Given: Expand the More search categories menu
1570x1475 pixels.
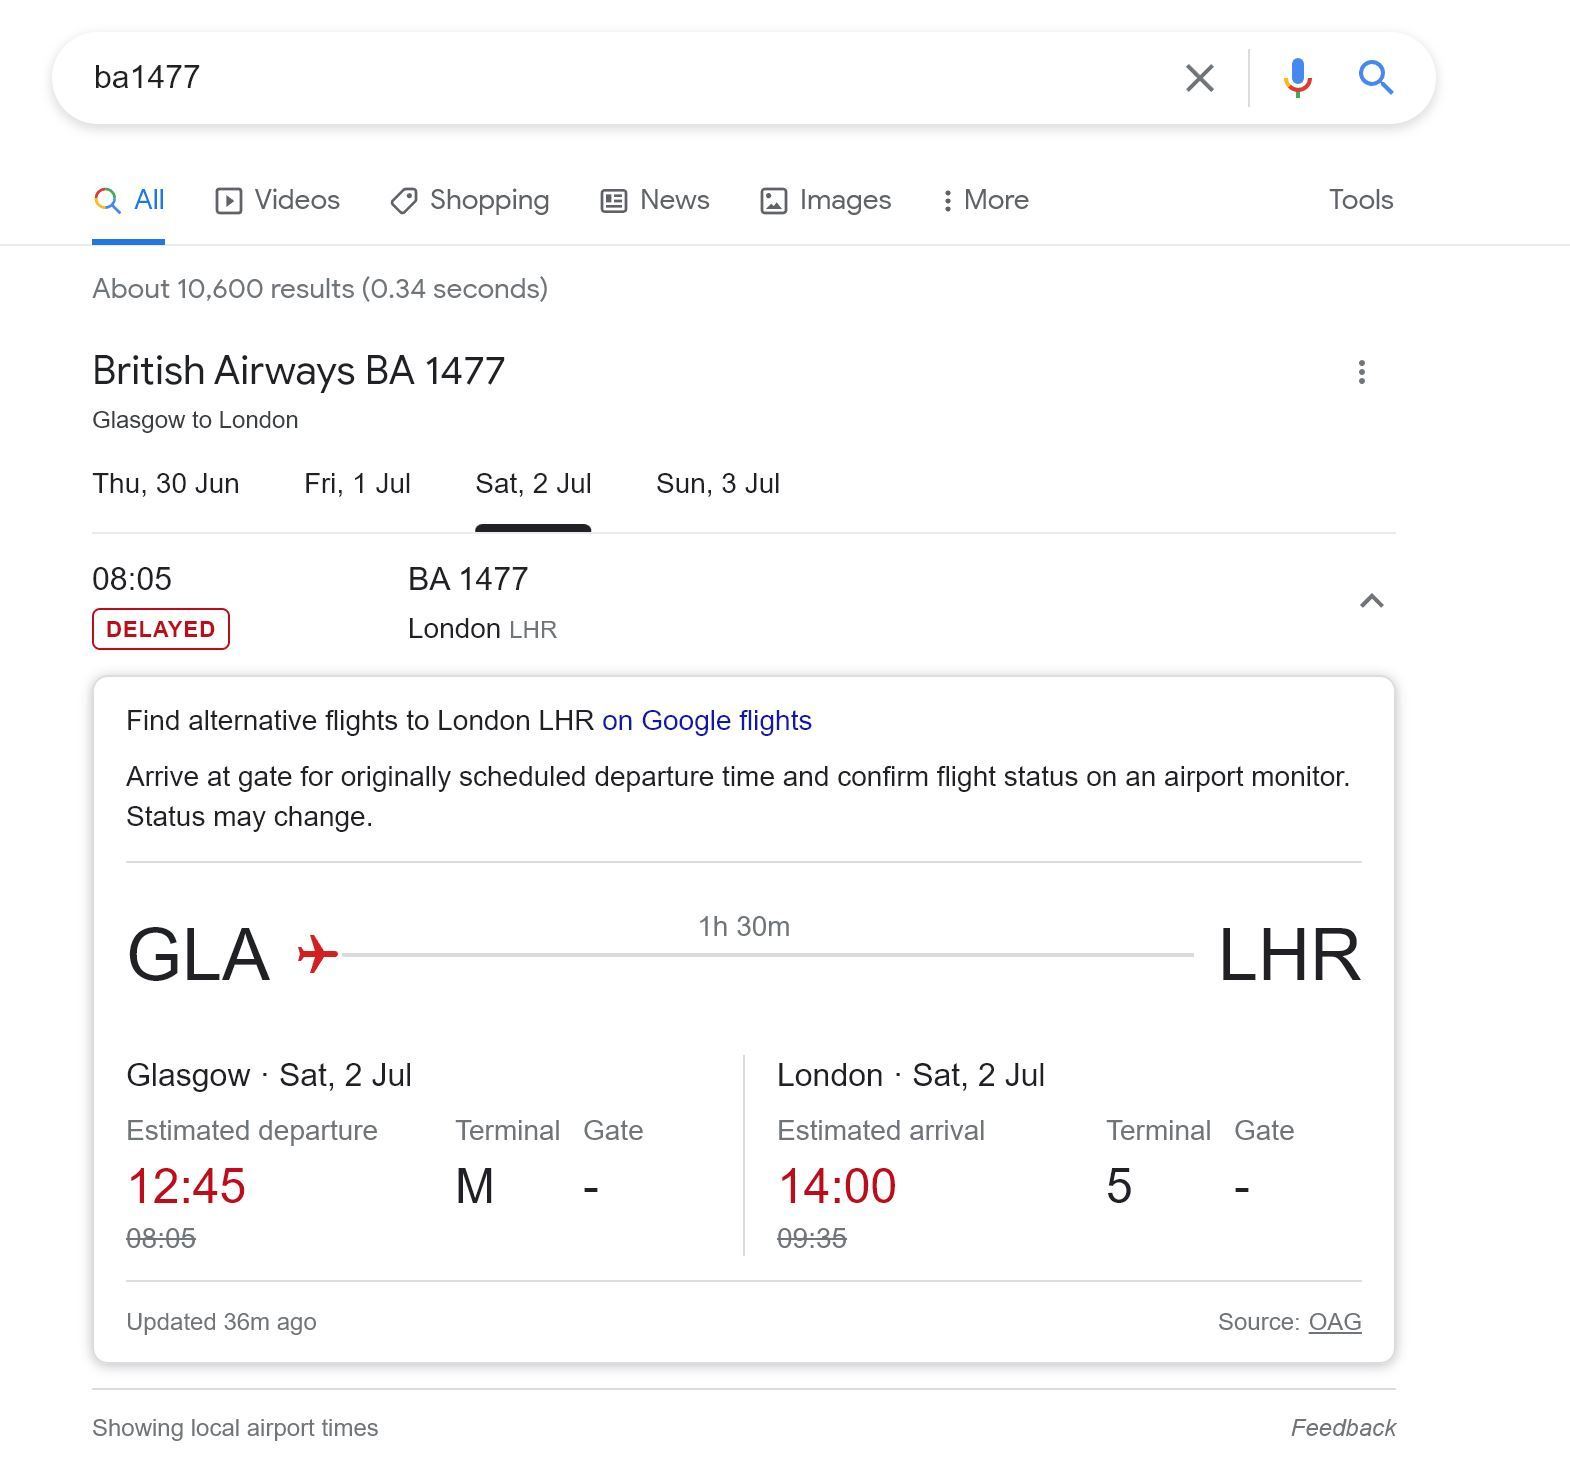Looking at the screenshot, I should pyautogui.click(x=985, y=200).
